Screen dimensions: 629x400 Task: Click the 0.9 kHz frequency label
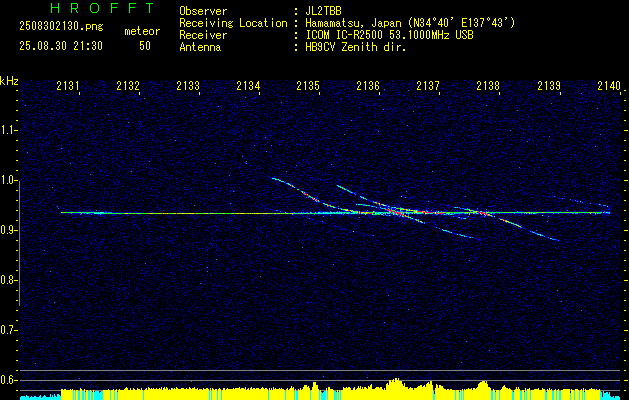tap(9, 230)
